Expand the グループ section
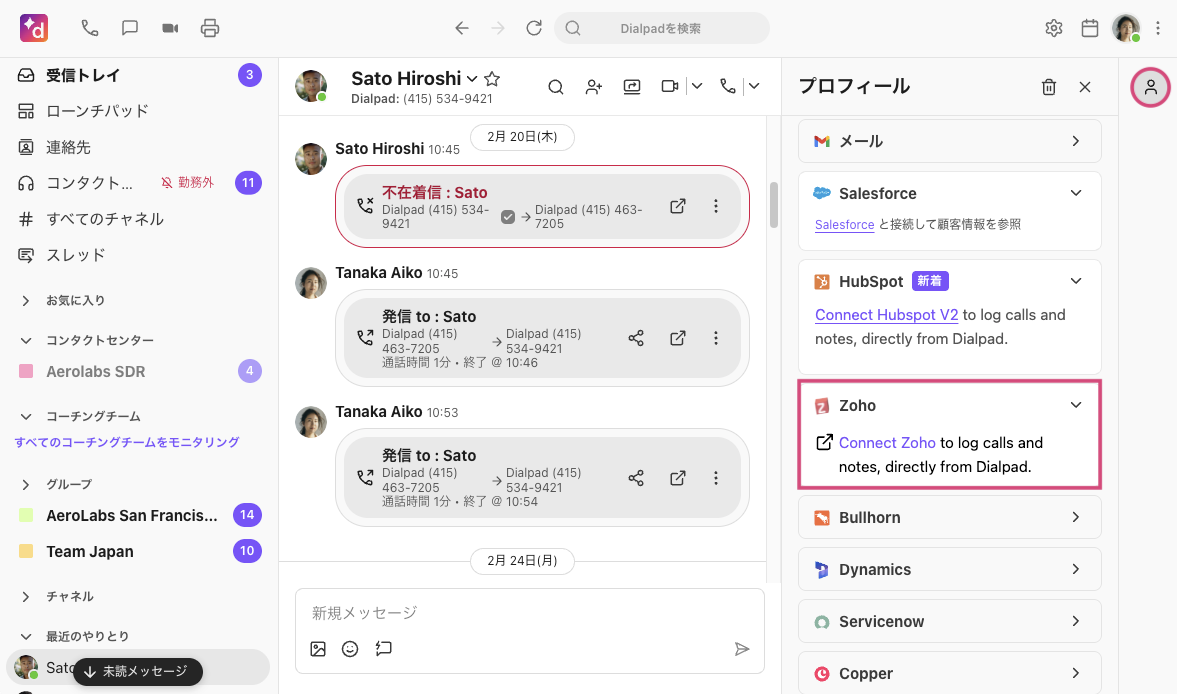This screenshot has width=1177, height=694. coord(26,485)
